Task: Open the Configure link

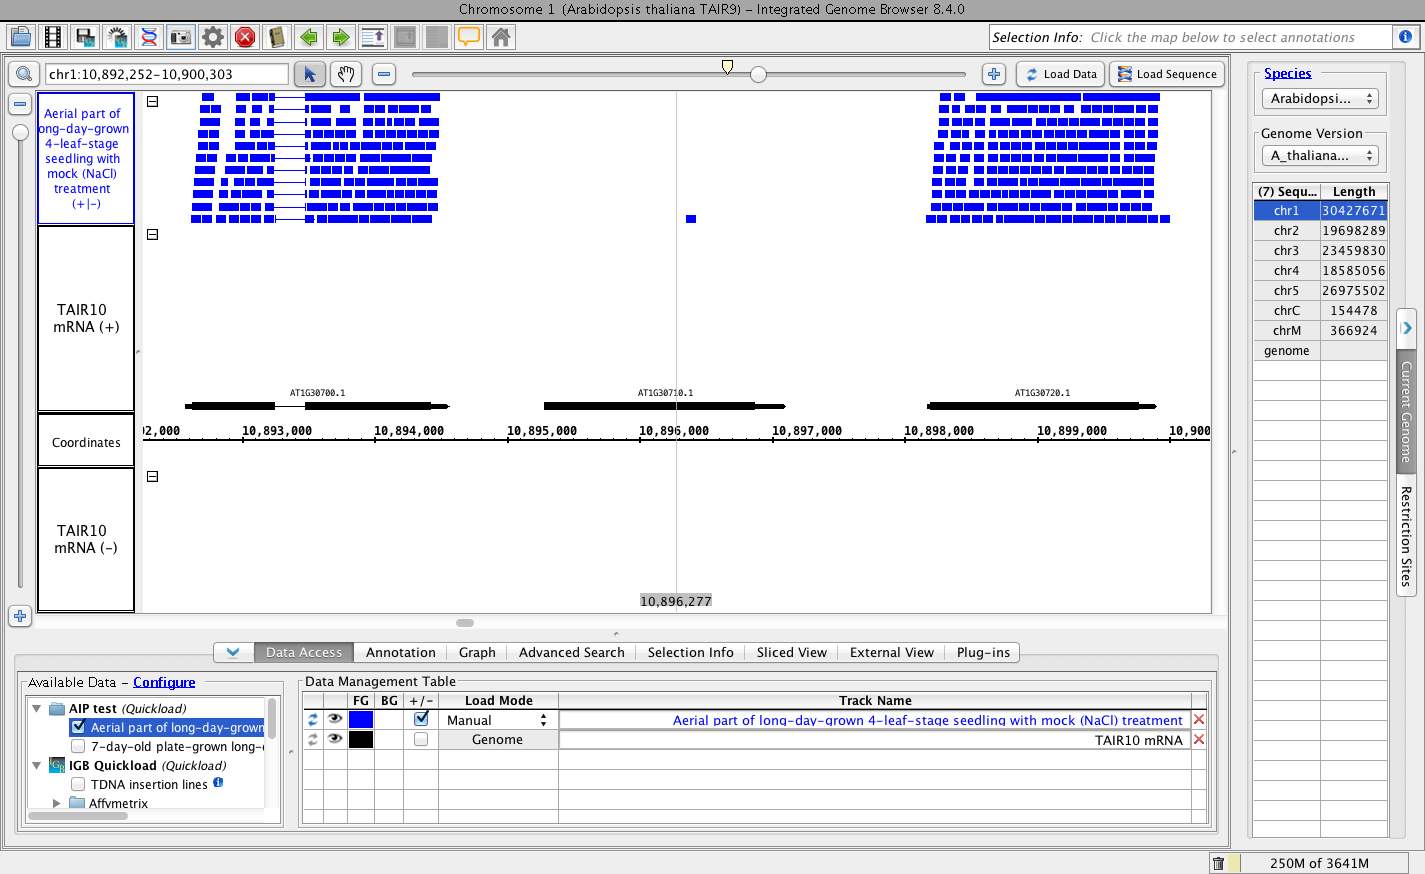Action: [x=164, y=683]
